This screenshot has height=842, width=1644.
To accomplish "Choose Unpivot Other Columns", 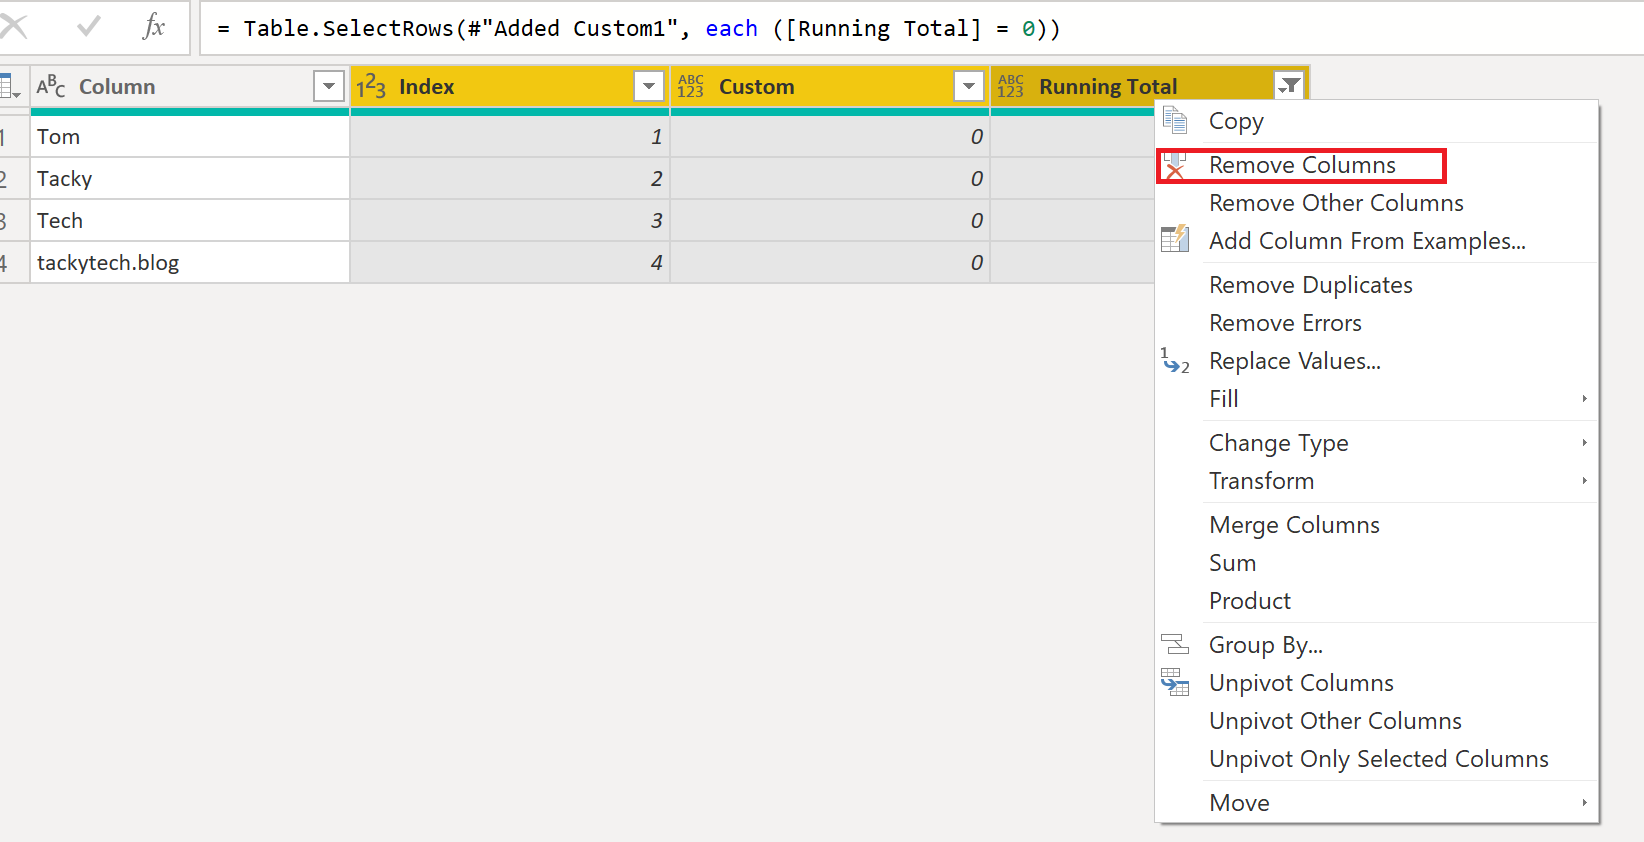I will pyautogui.click(x=1335, y=721).
